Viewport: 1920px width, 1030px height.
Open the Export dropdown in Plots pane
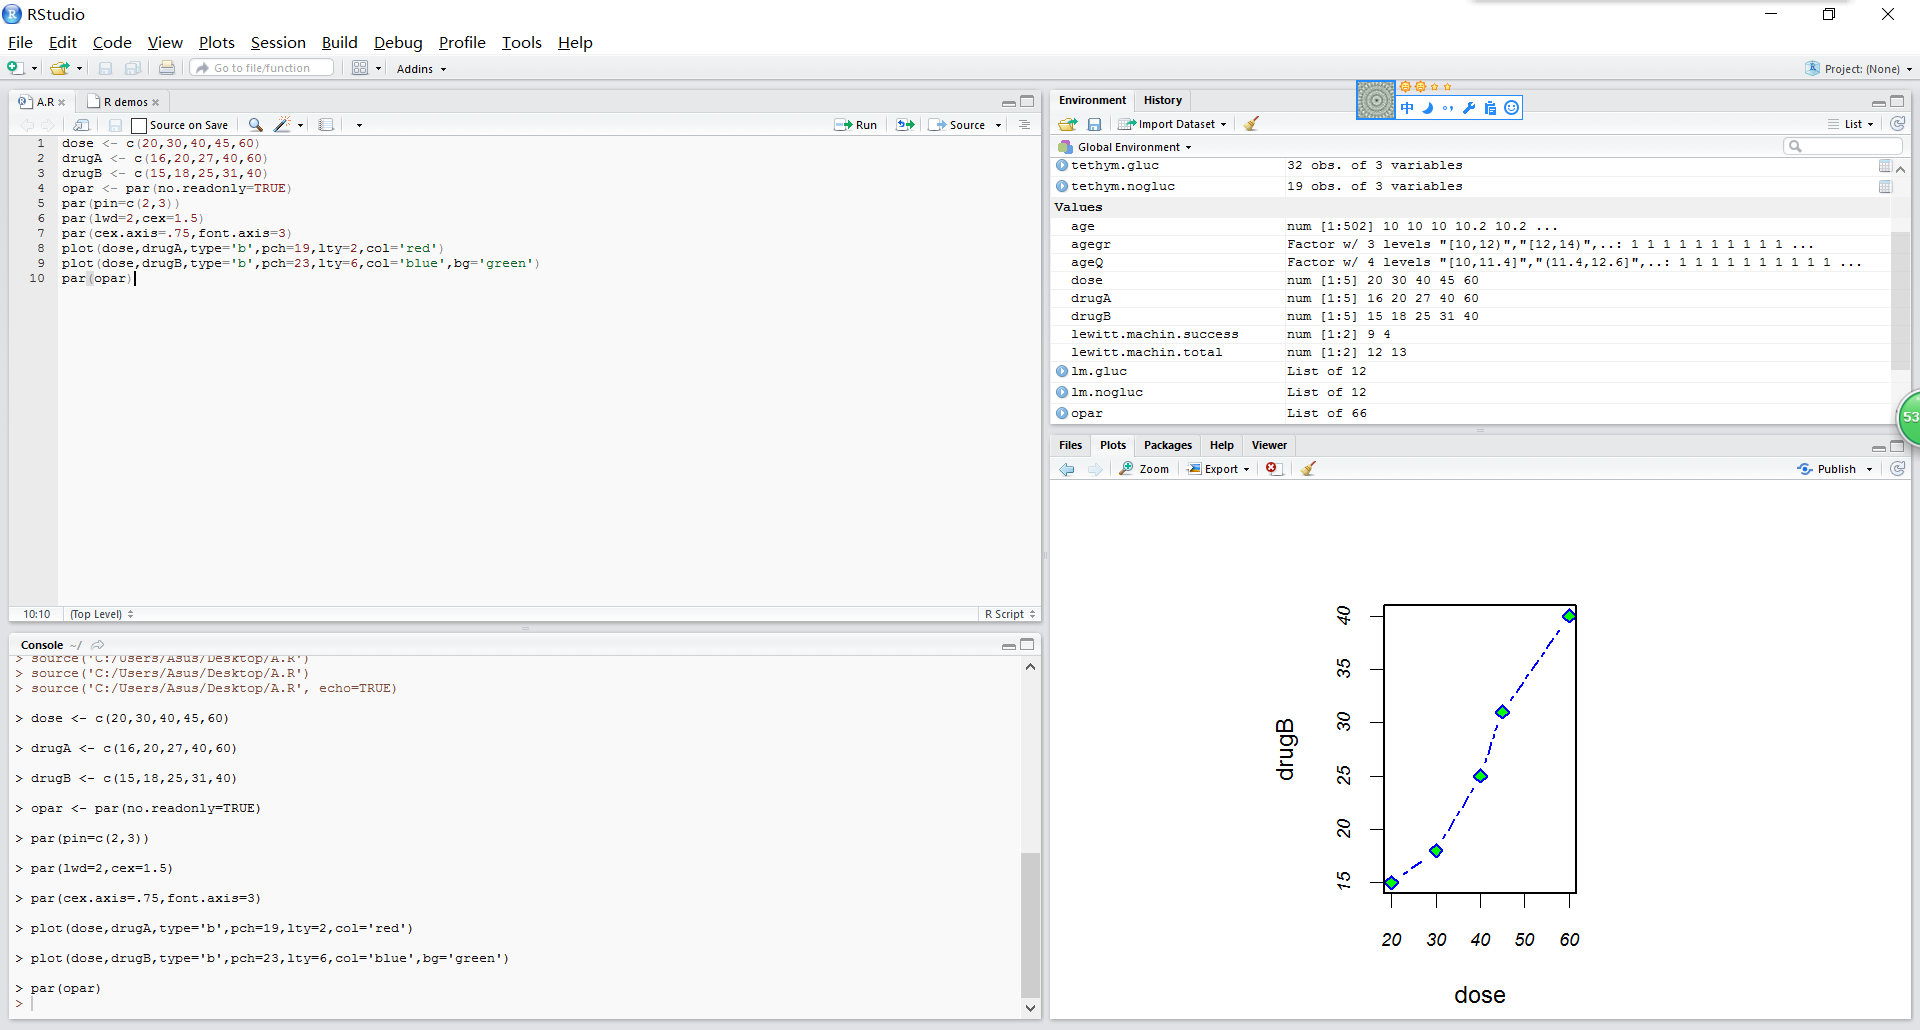[1219, 469]
